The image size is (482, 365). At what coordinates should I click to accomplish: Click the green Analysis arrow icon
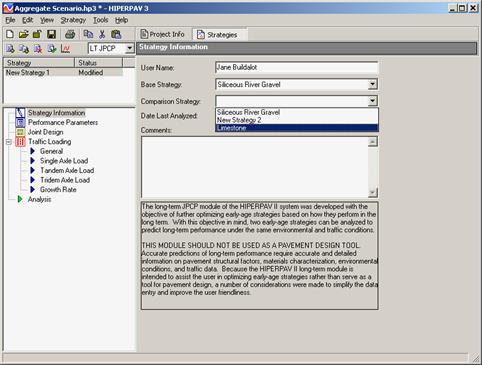click(x=20, y=199)
